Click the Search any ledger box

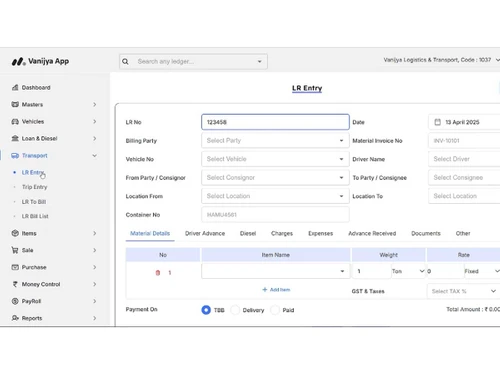(x=193, y=62)
